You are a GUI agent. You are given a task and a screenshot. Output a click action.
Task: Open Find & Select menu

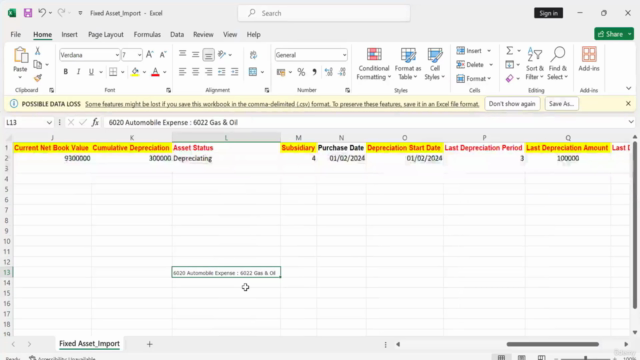click(558, 64)
